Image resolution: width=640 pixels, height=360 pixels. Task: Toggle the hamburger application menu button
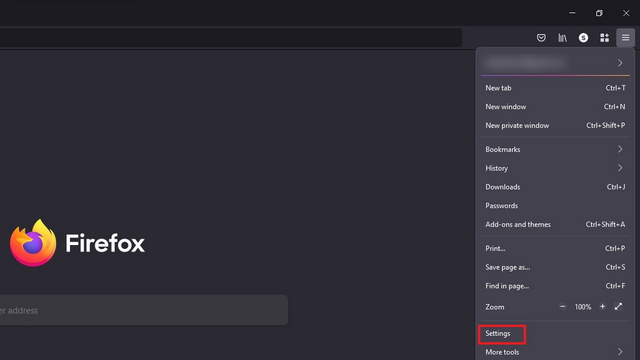(x=625, y=38)
